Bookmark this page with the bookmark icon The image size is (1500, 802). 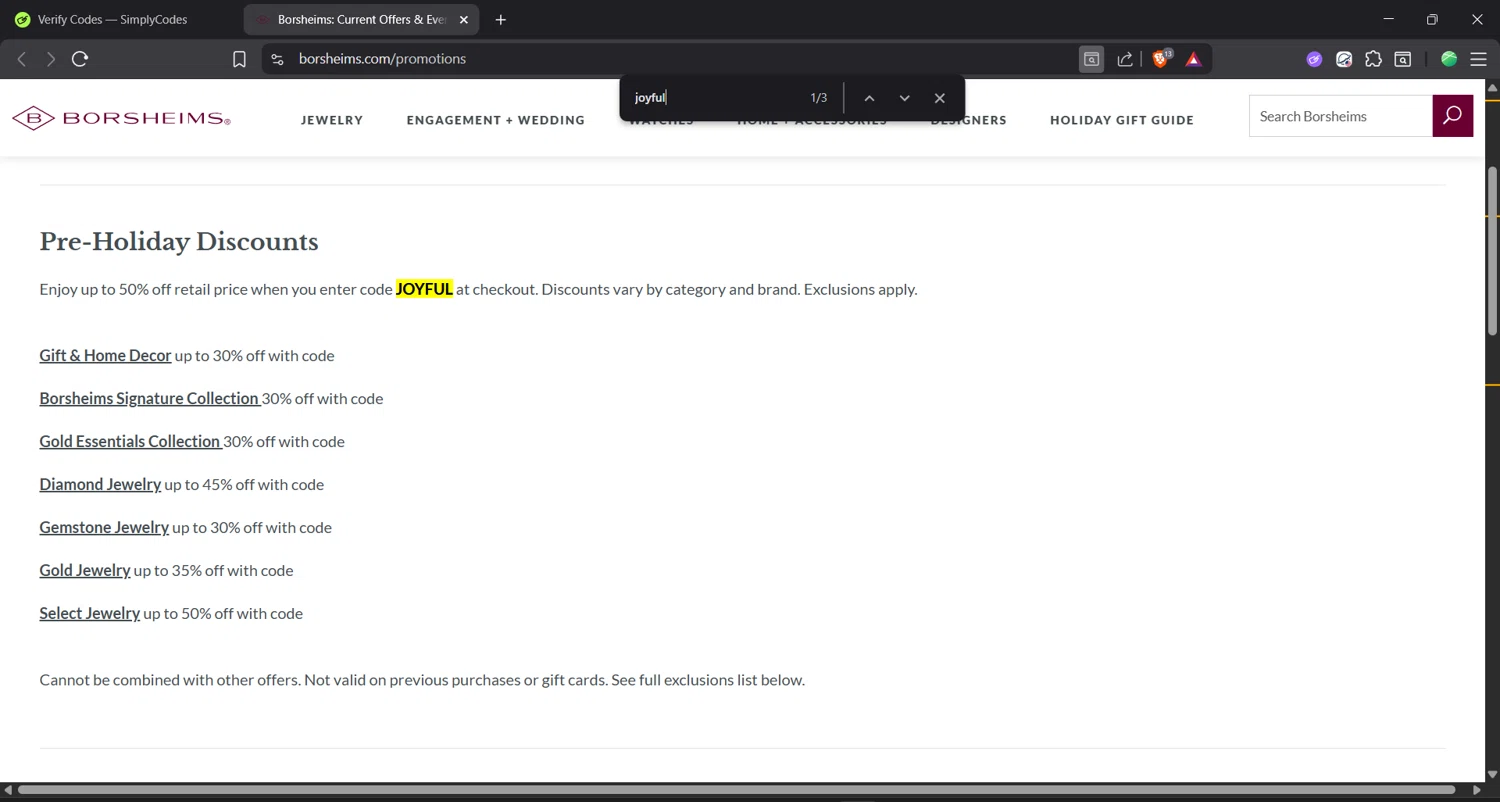click(239, 59)
